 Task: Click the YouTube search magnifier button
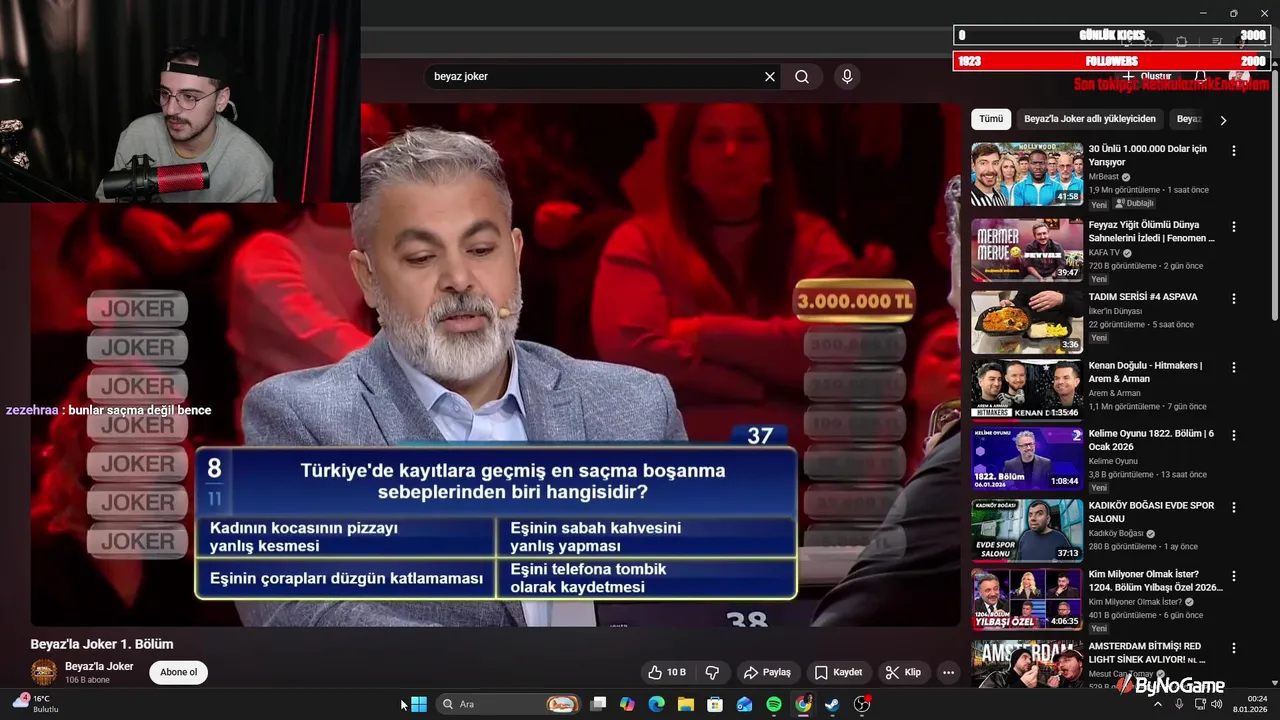802,76
